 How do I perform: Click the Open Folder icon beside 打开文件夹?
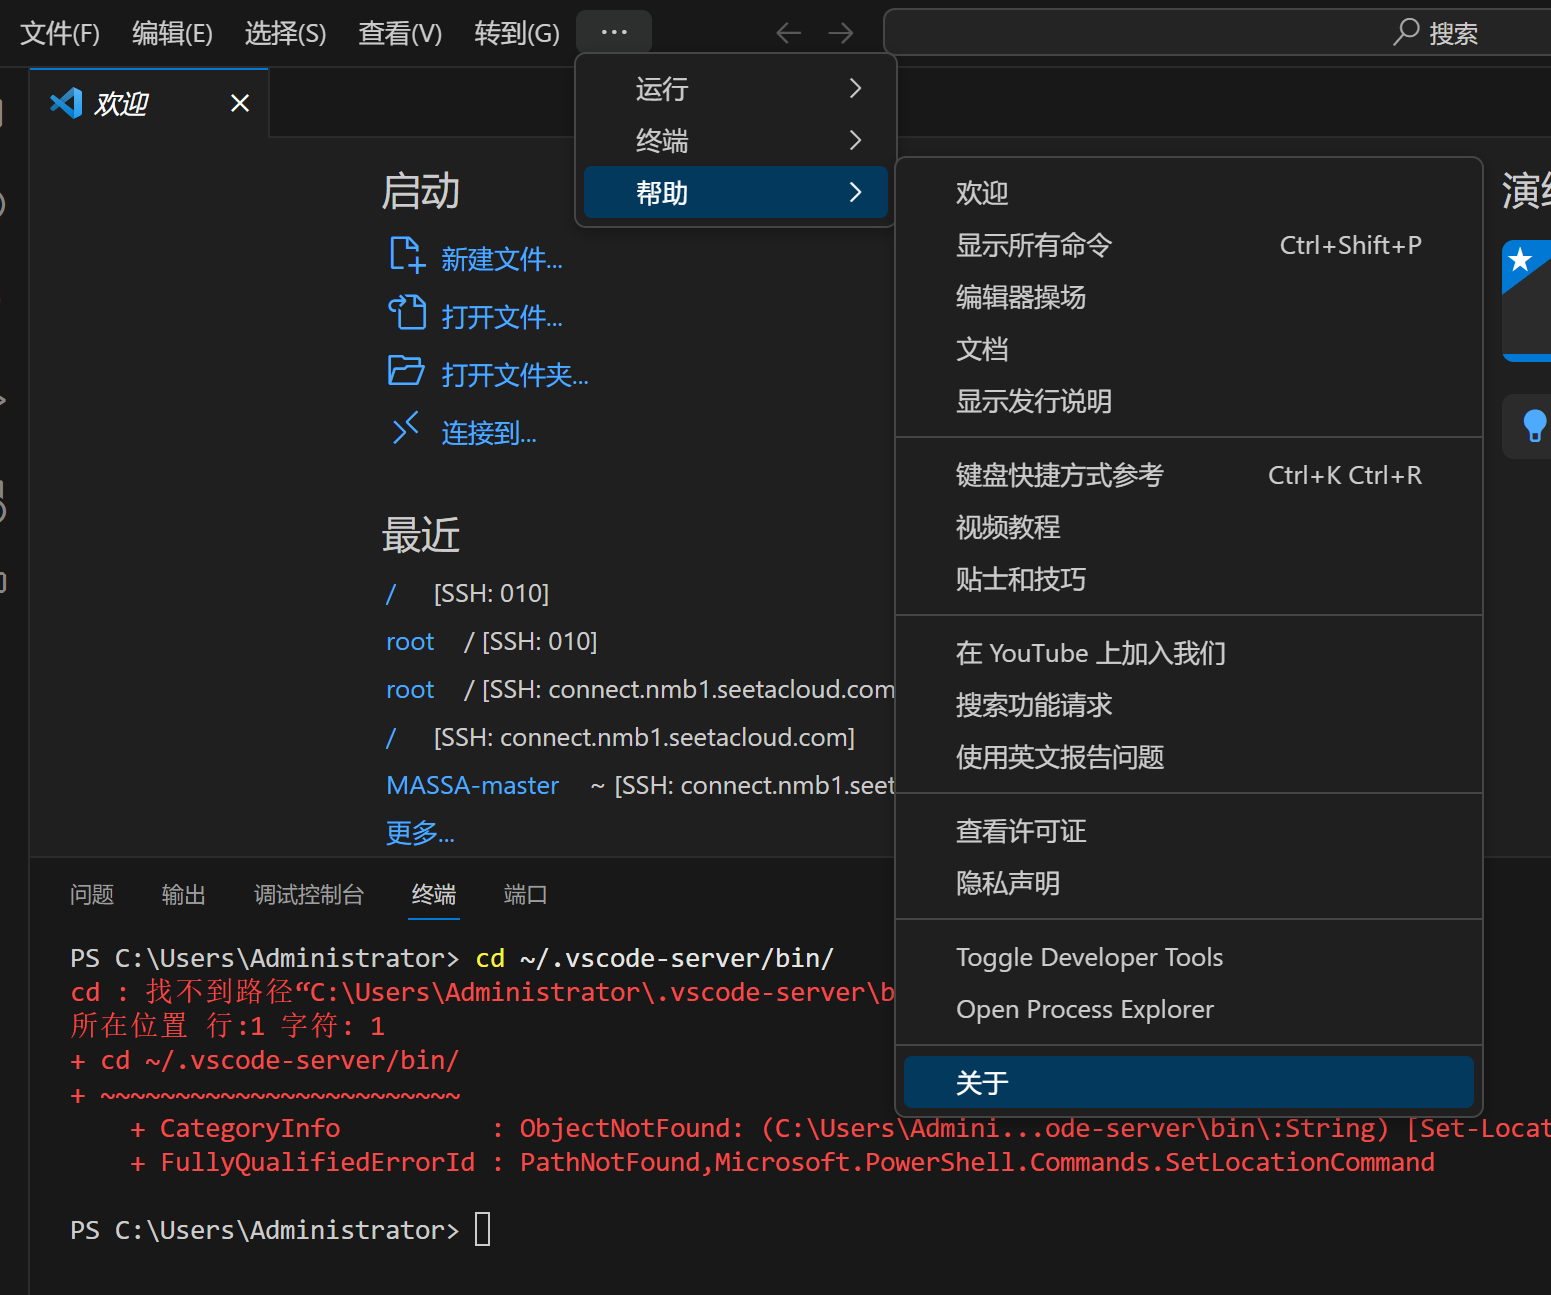pos(406,371)
